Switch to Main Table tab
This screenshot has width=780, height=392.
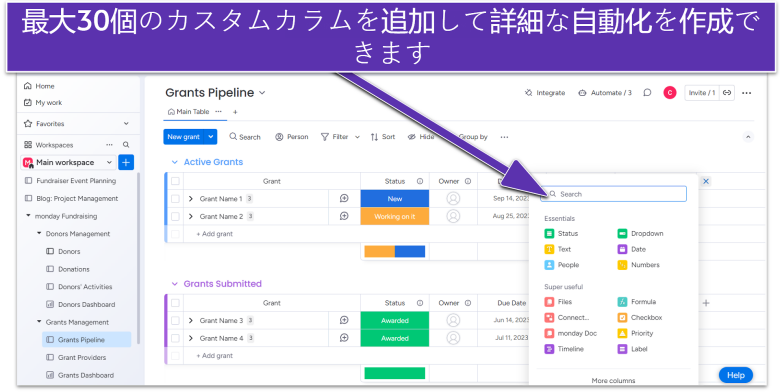click(x=189, y=111)
